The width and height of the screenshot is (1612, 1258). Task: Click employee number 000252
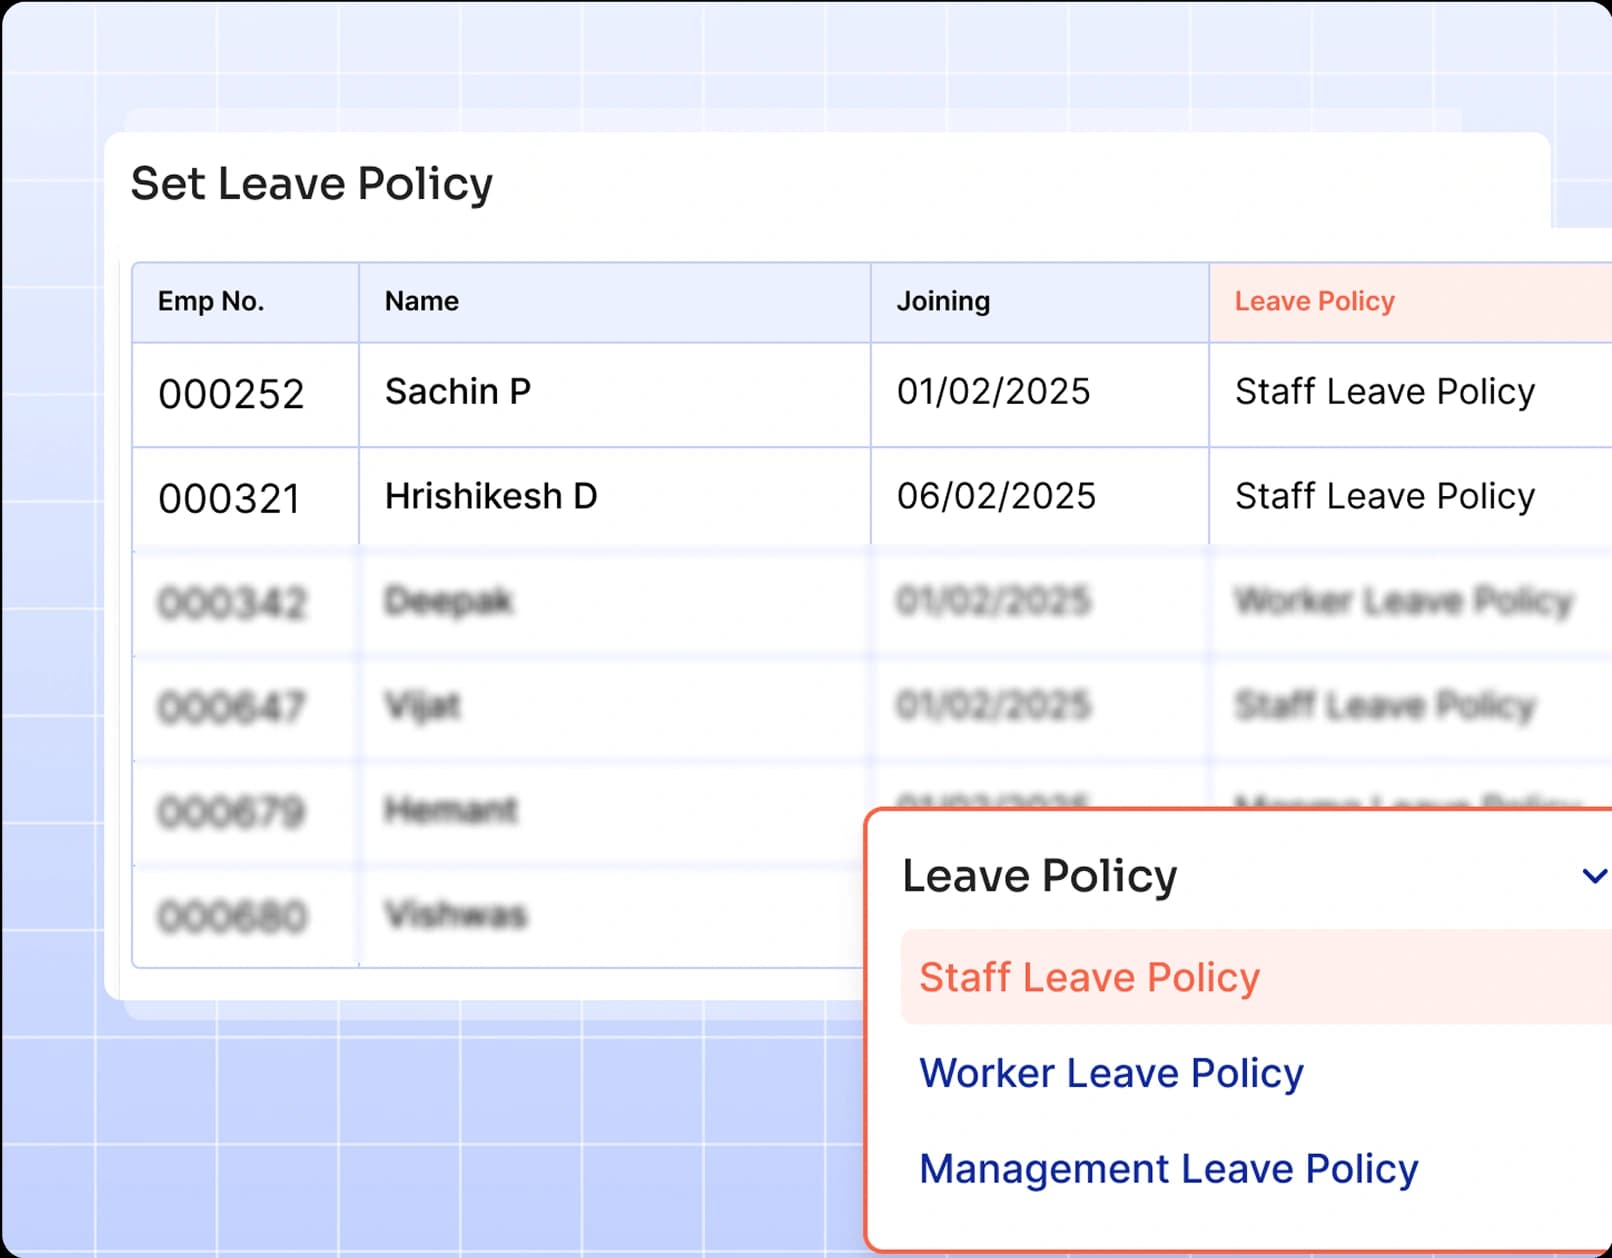(231, 394)
